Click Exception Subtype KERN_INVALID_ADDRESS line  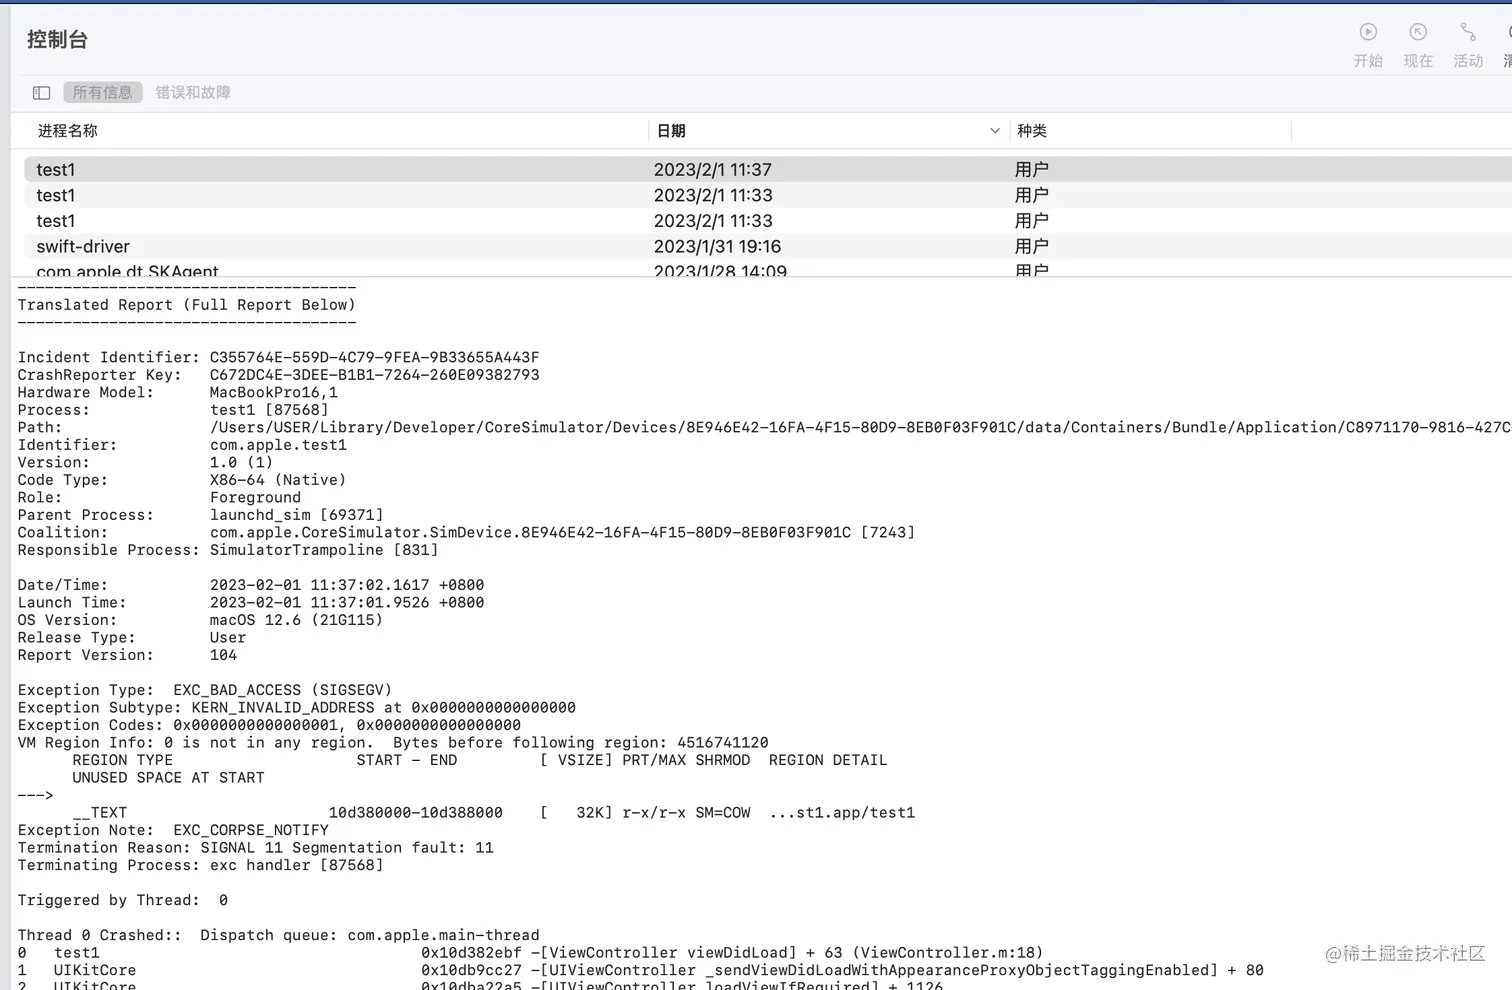click(x=297, y=707)
